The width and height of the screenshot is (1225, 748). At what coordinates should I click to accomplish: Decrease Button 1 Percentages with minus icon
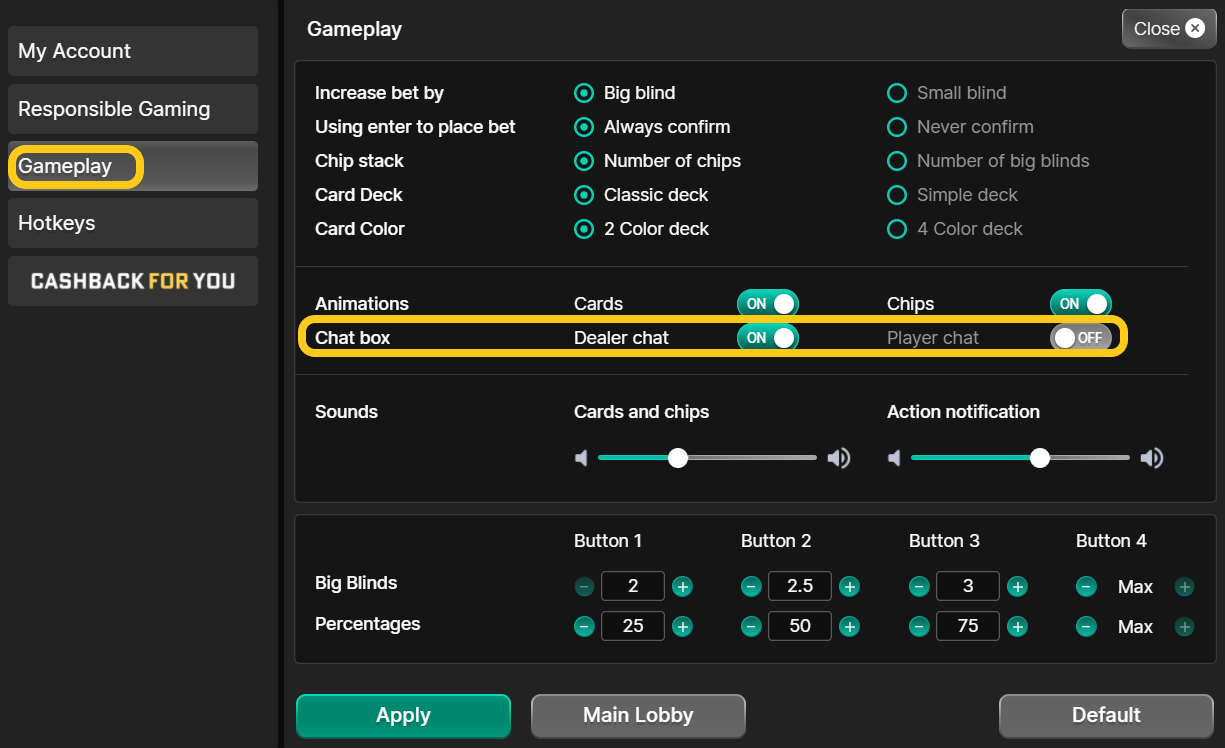584,627
